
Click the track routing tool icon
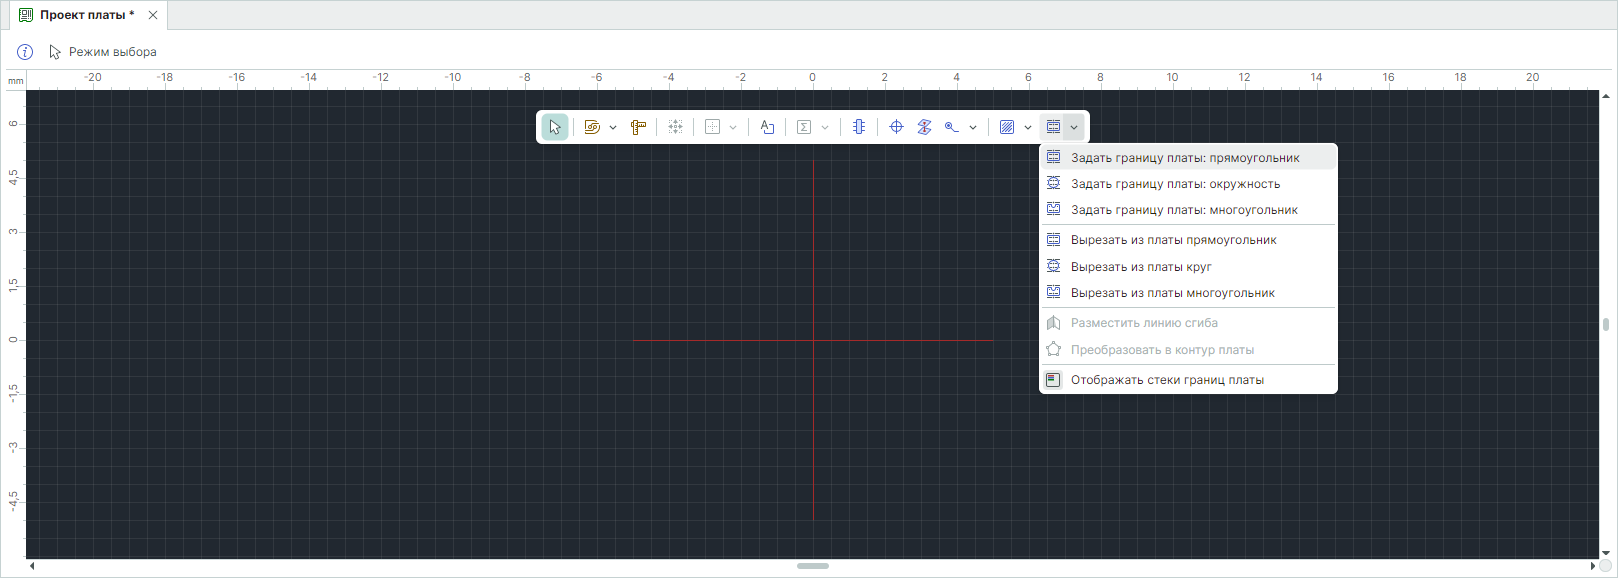(592, 127)
